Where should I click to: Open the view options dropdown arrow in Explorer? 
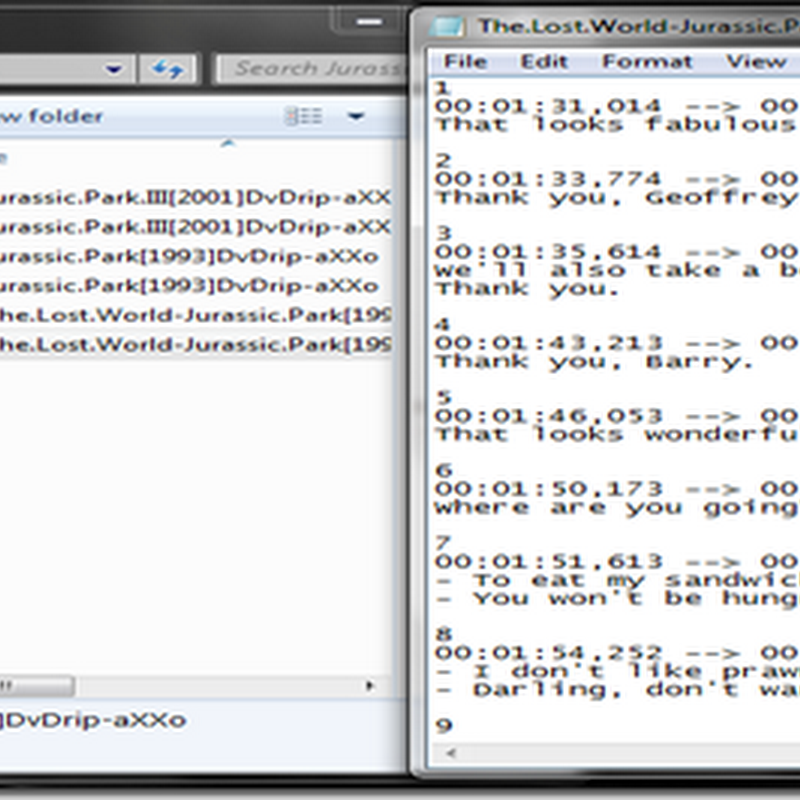pos(356,116)
